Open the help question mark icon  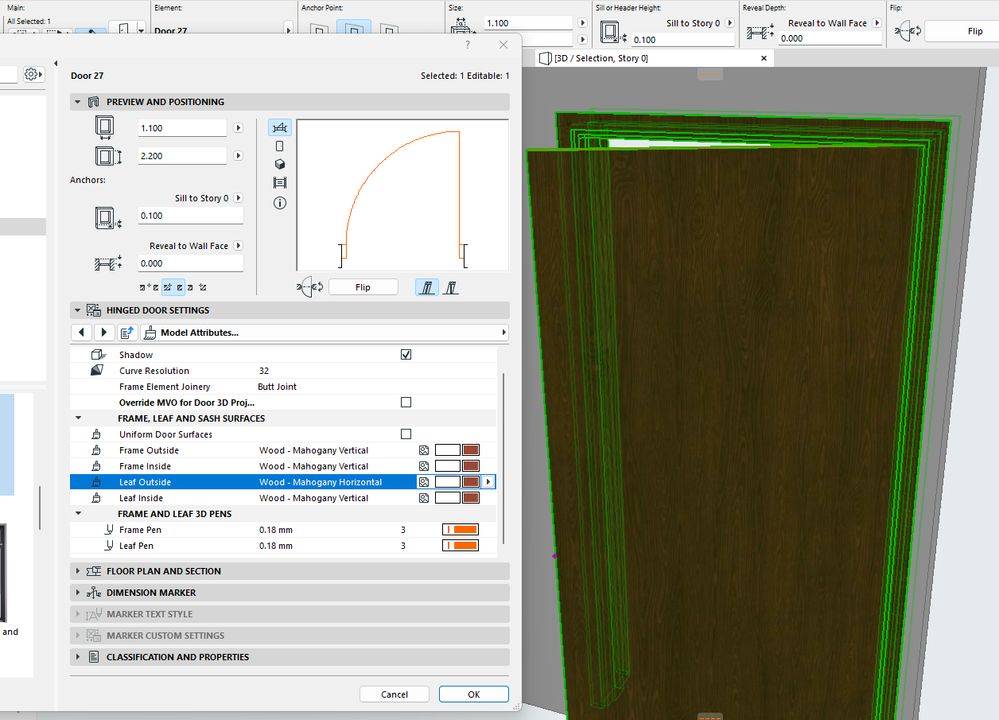click(x=467, y=45)
